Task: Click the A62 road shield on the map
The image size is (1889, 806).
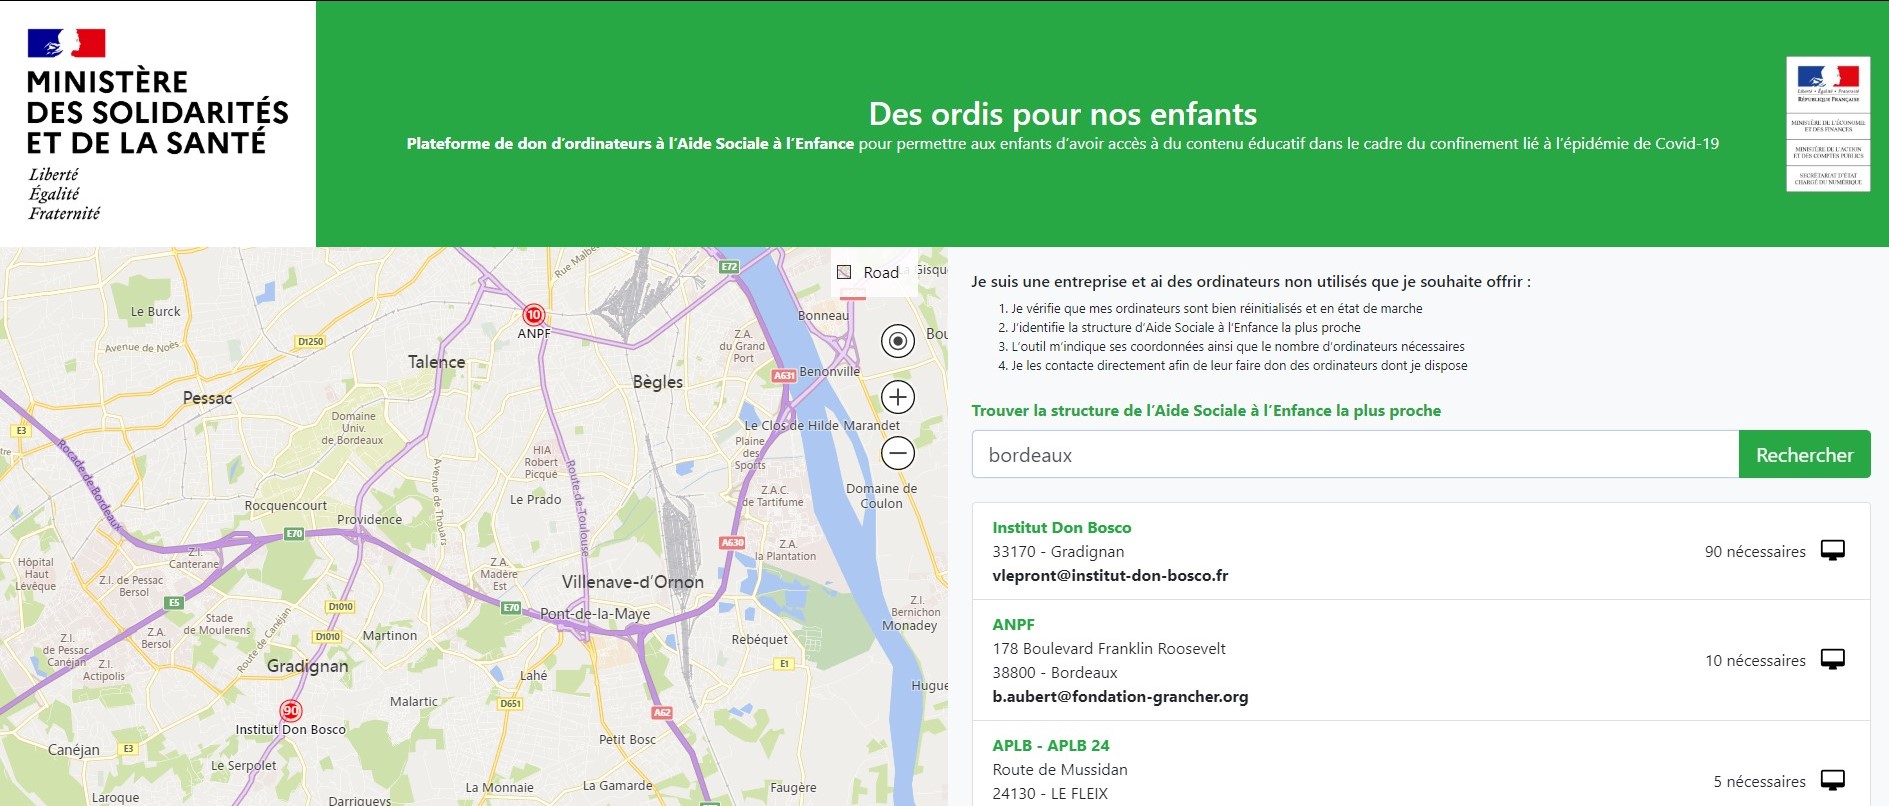Action: (x=662, y=712)
